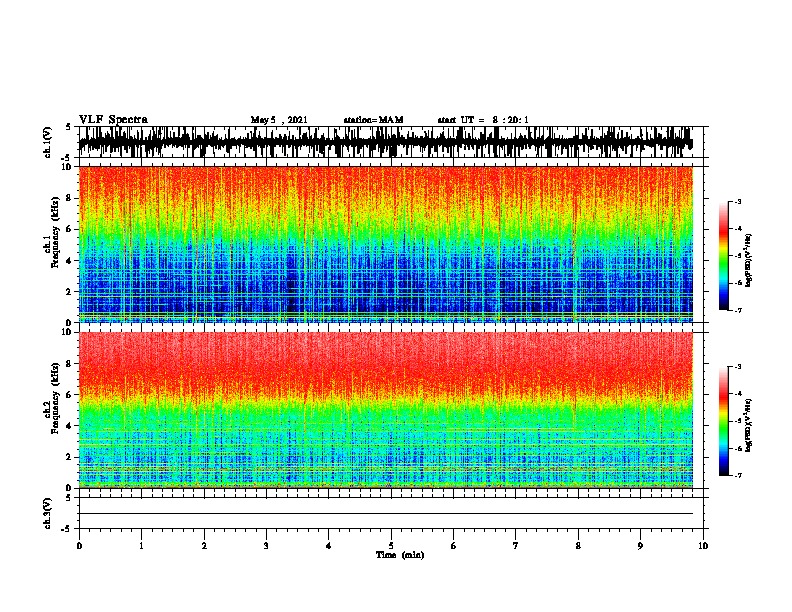Click the "-7" label on ch.2 color bar

coord(737,476)
